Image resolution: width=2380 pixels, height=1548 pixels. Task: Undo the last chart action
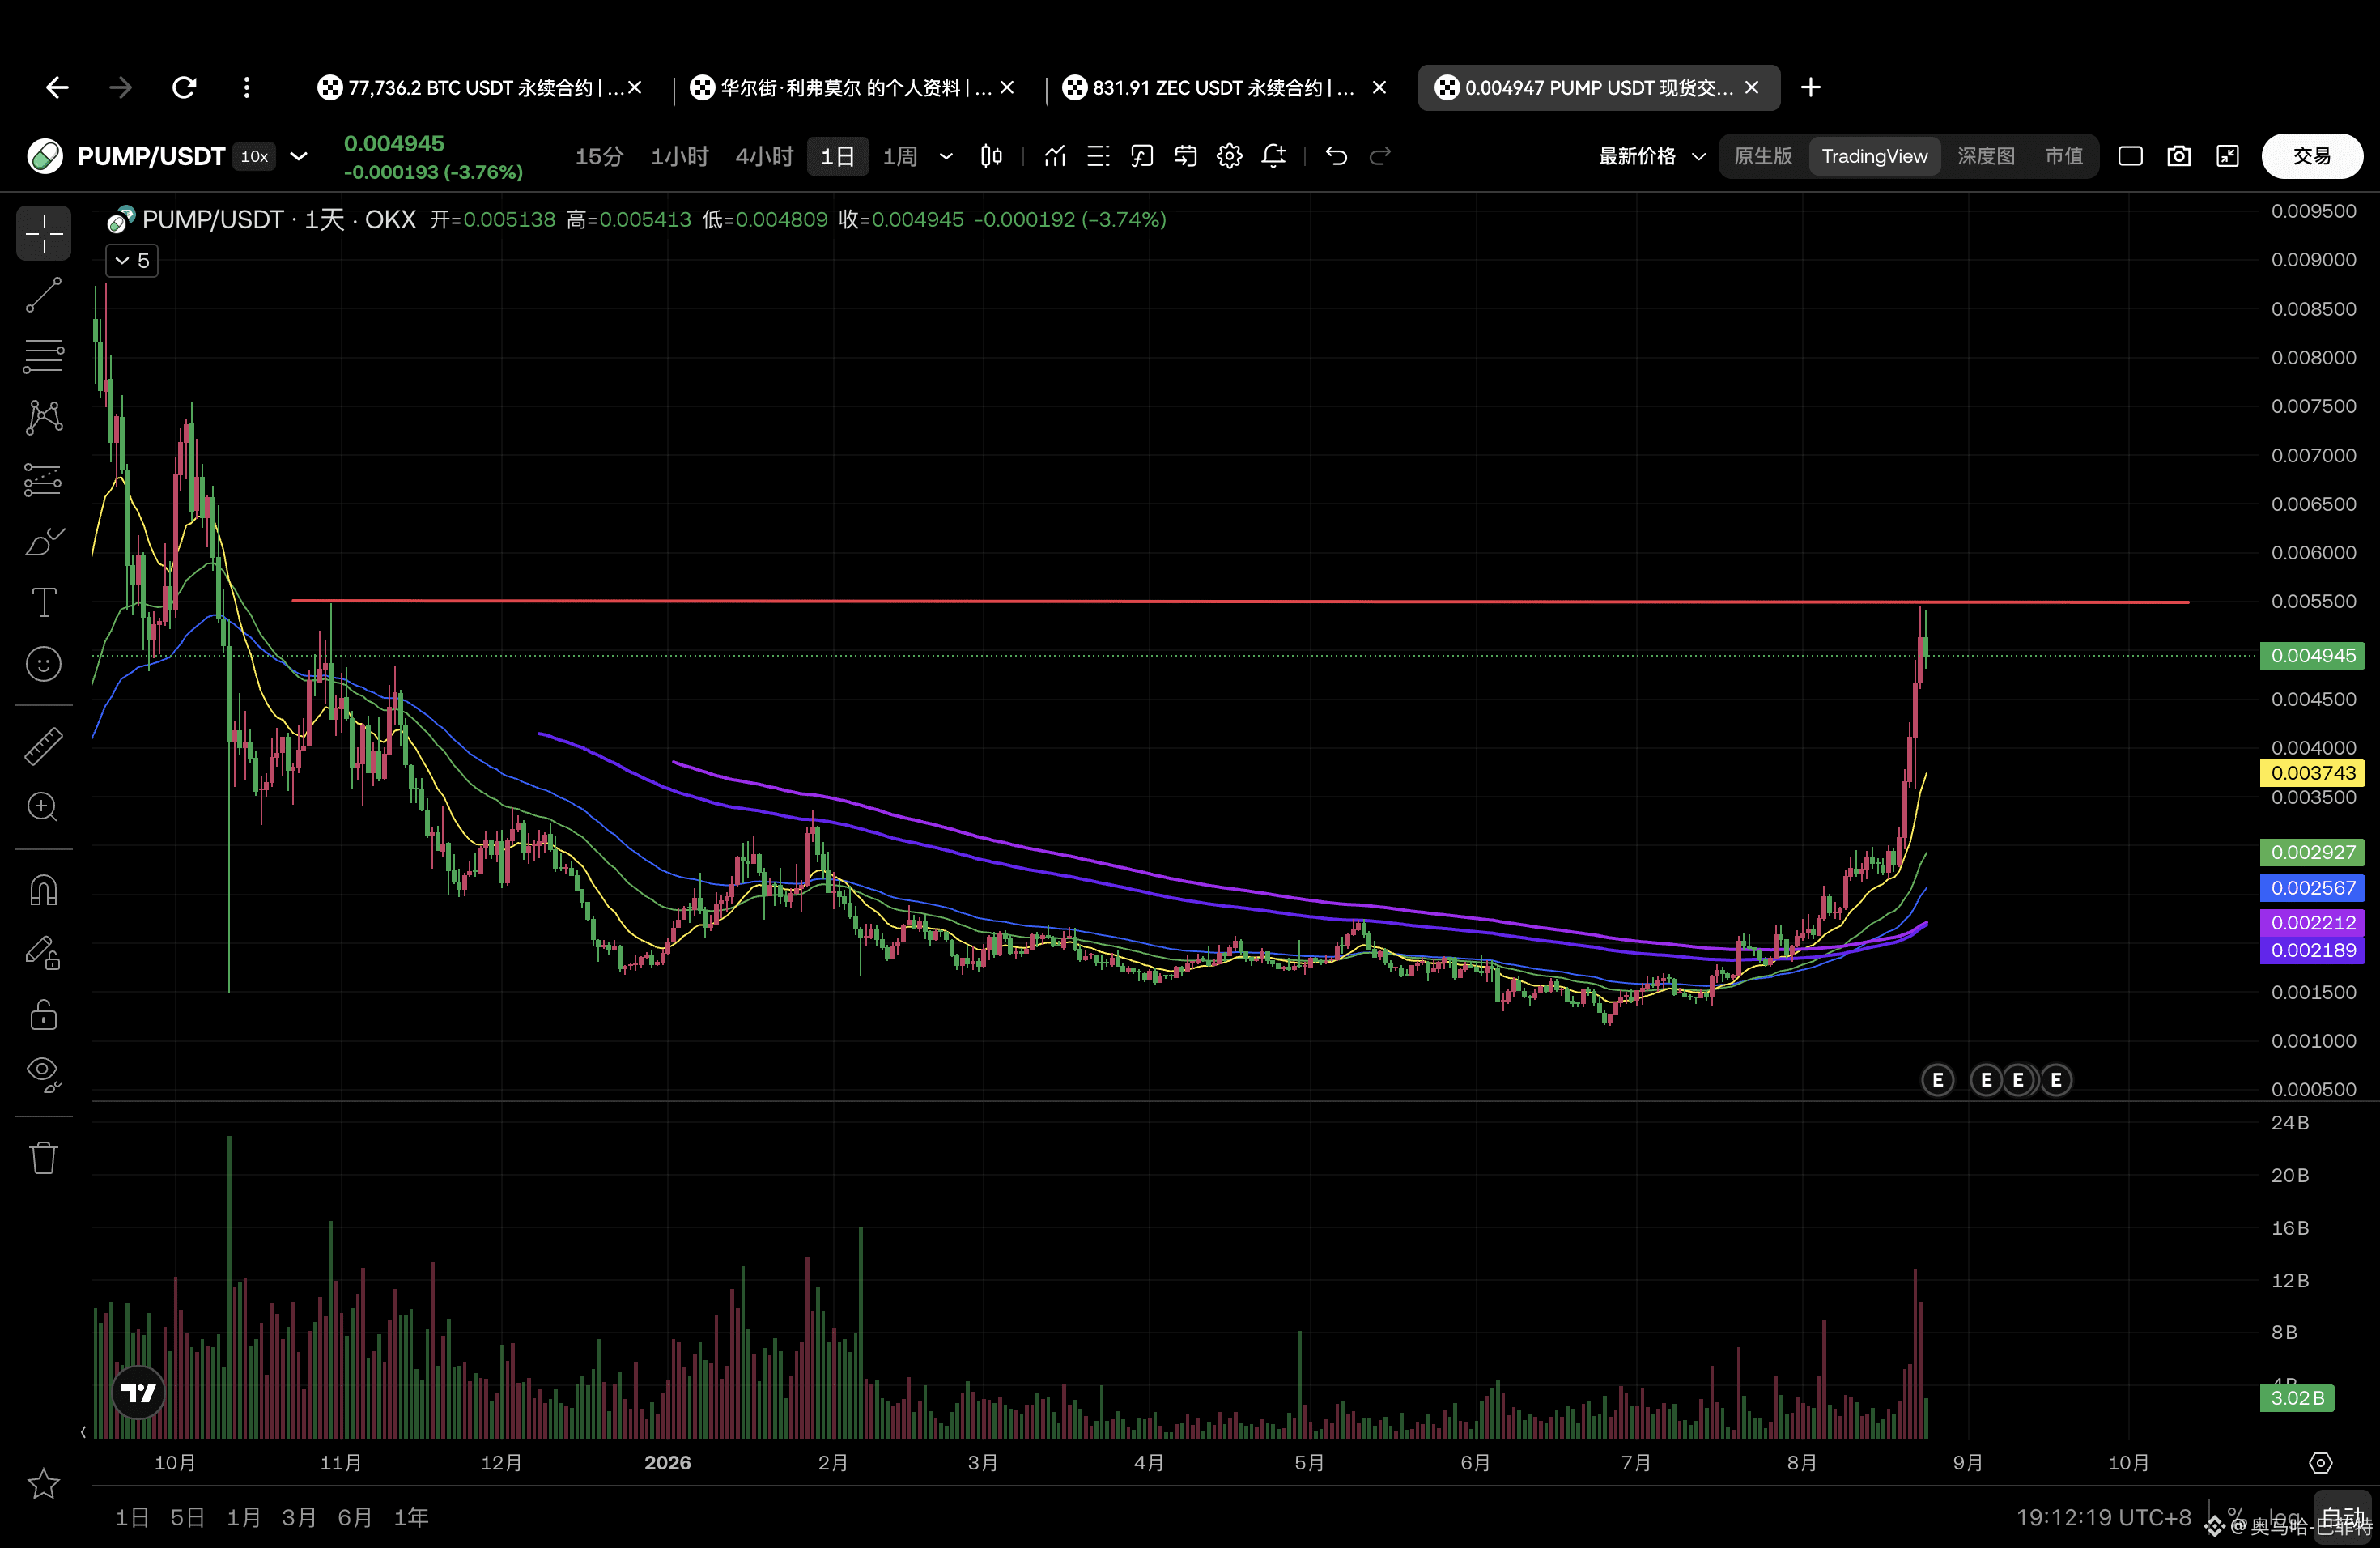pyautogui.click(x=1336, y=156)
